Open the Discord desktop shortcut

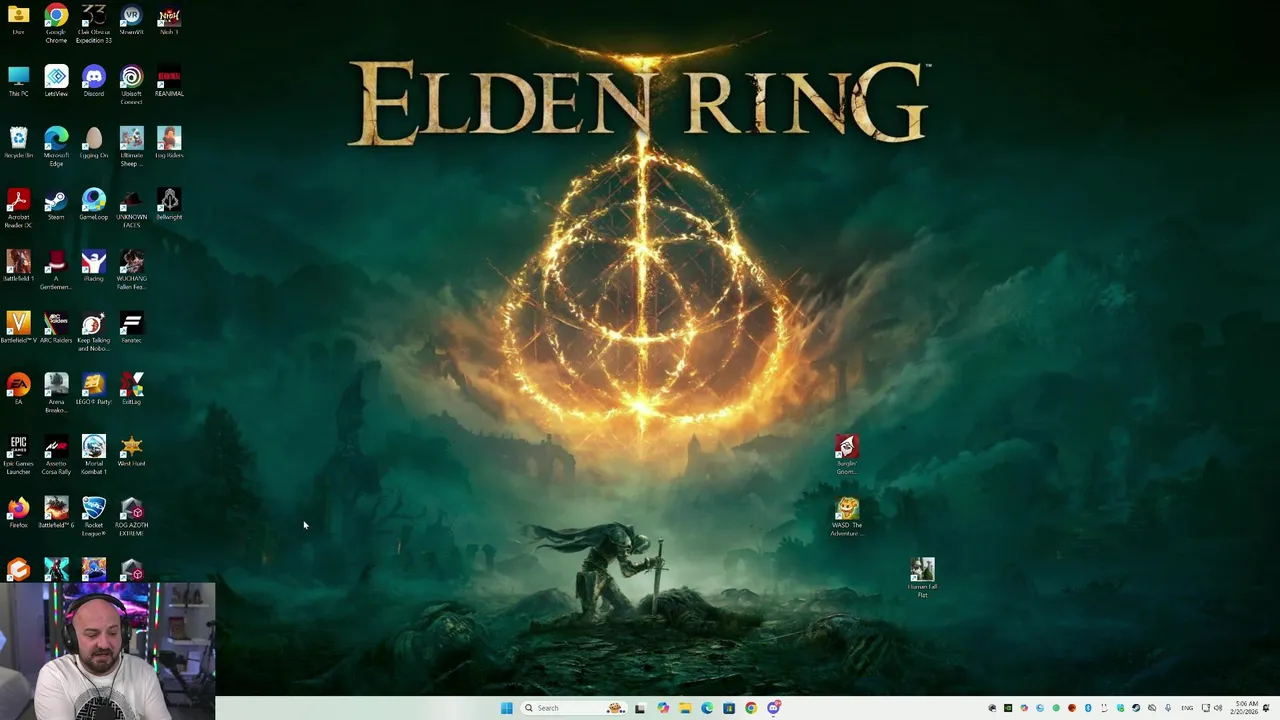(93, 82)
